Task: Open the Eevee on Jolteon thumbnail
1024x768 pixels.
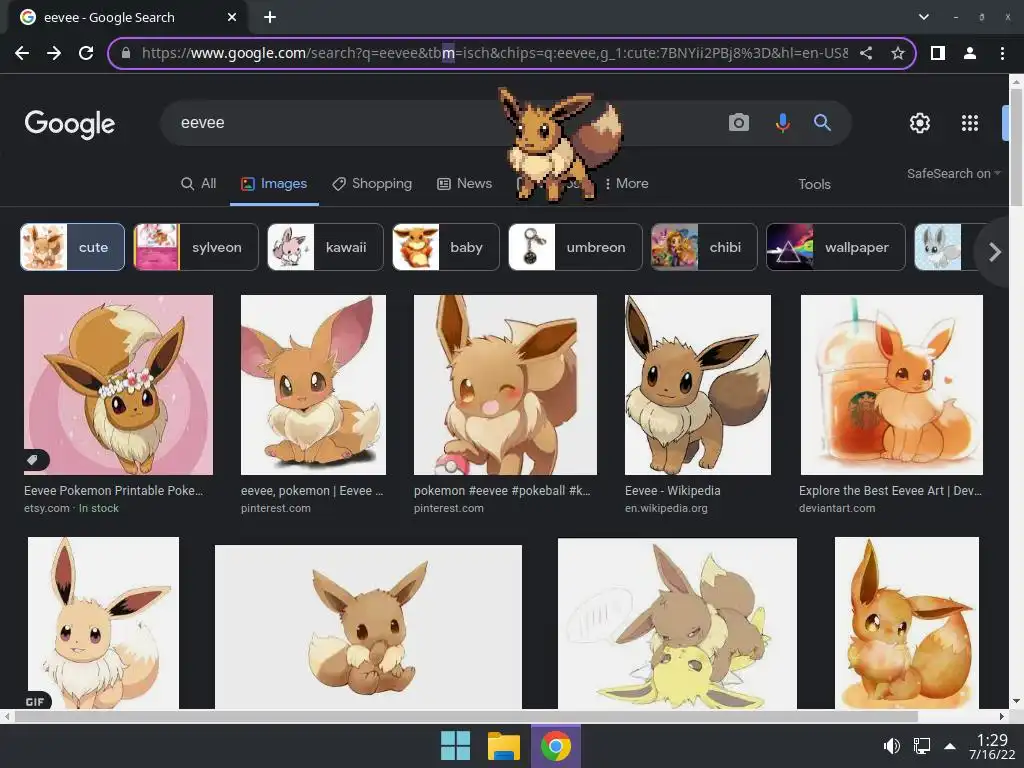Action: click(x=677, y=624)
